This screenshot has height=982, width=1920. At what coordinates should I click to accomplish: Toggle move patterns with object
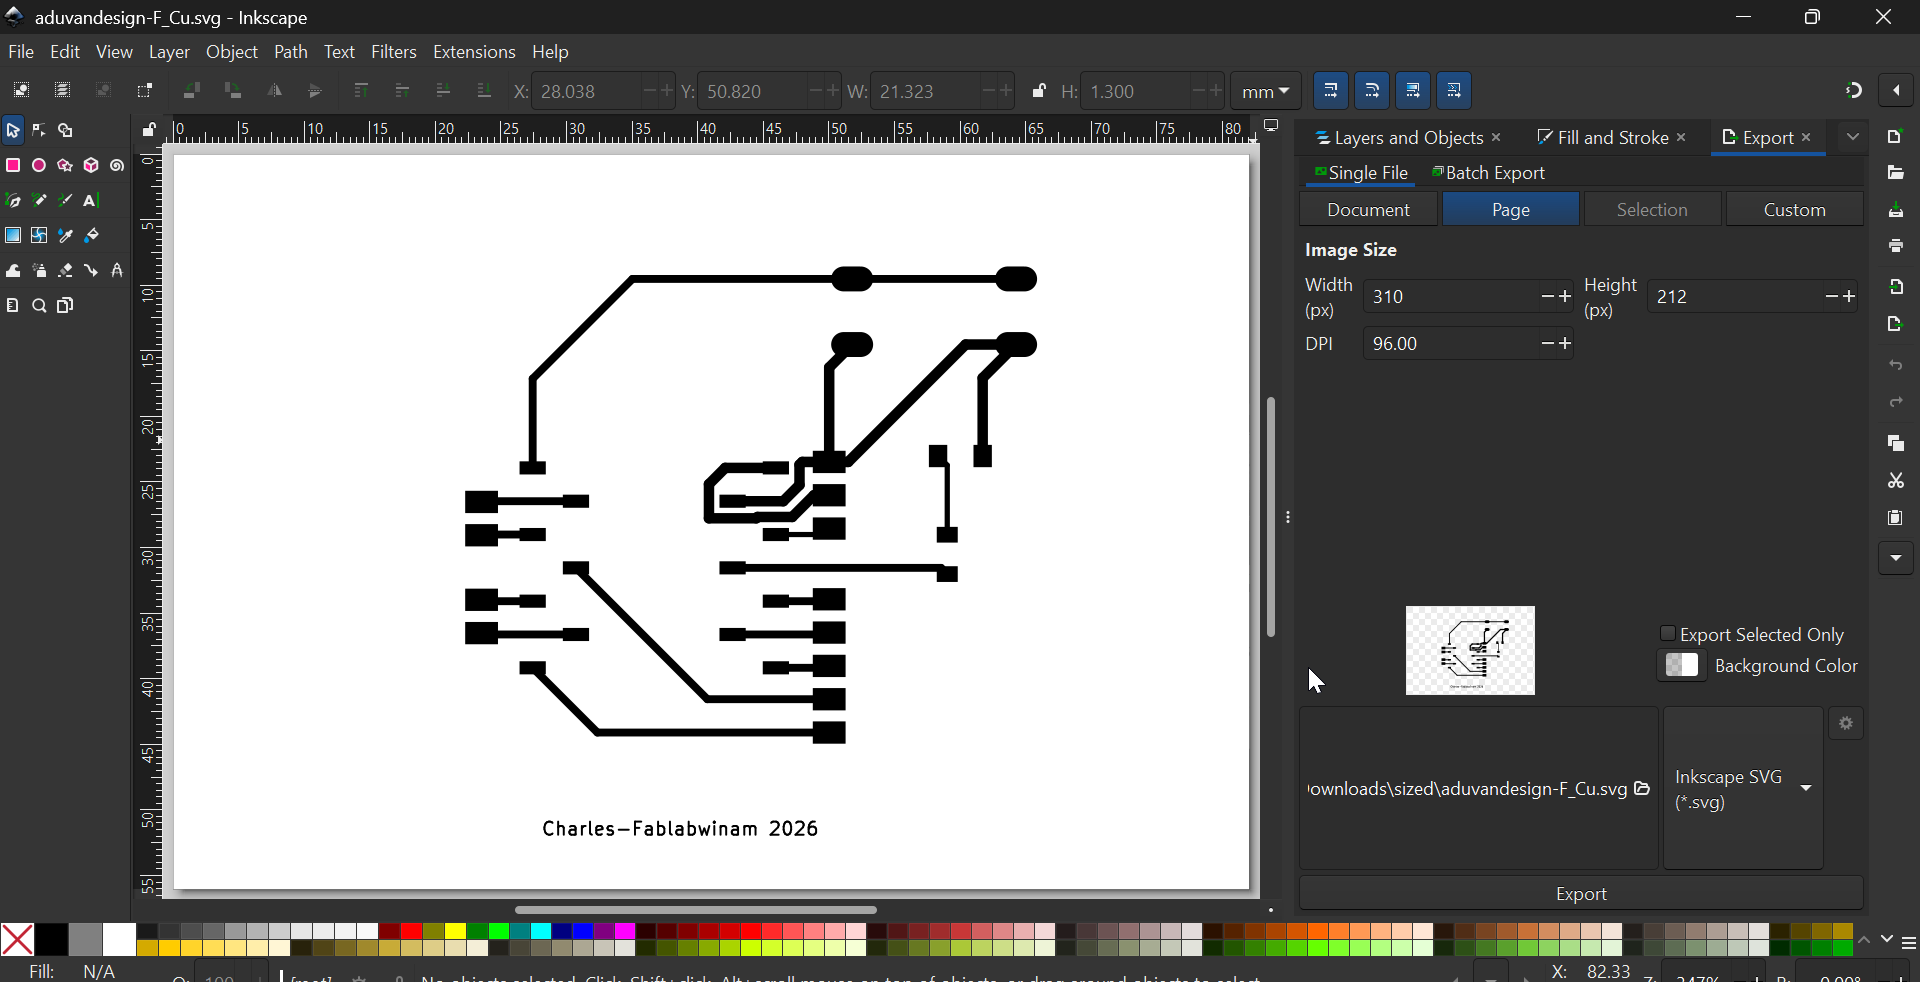[1455, 91]
